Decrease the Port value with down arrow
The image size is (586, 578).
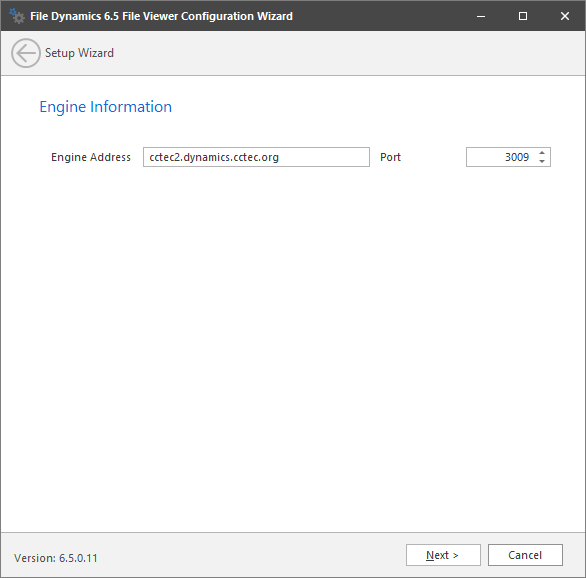tap(542, 161)
